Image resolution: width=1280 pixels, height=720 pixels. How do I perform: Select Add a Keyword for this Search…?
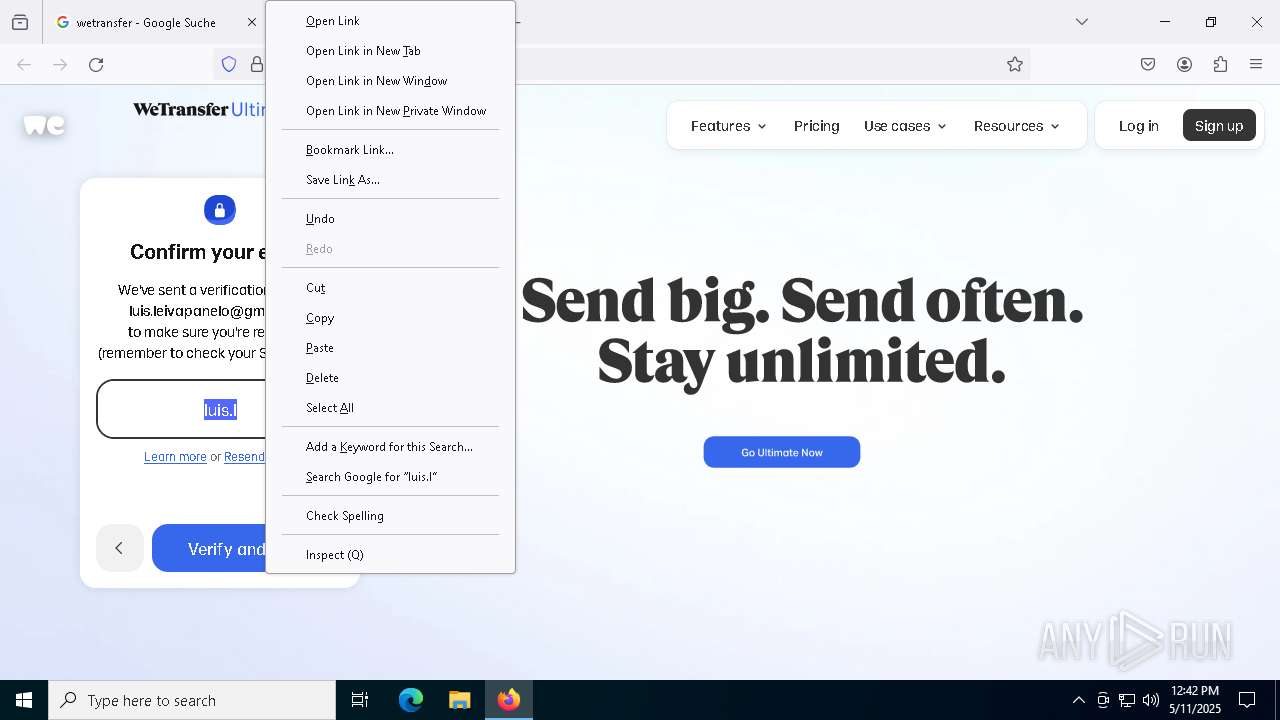[390, 447]
